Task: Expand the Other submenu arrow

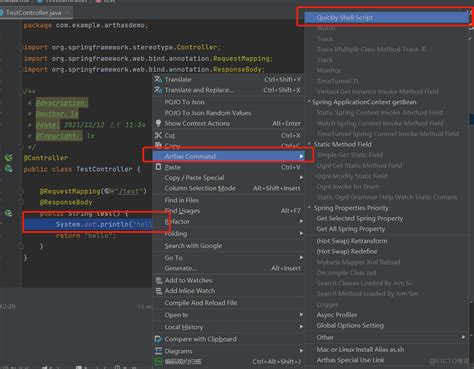Action: 463,337
